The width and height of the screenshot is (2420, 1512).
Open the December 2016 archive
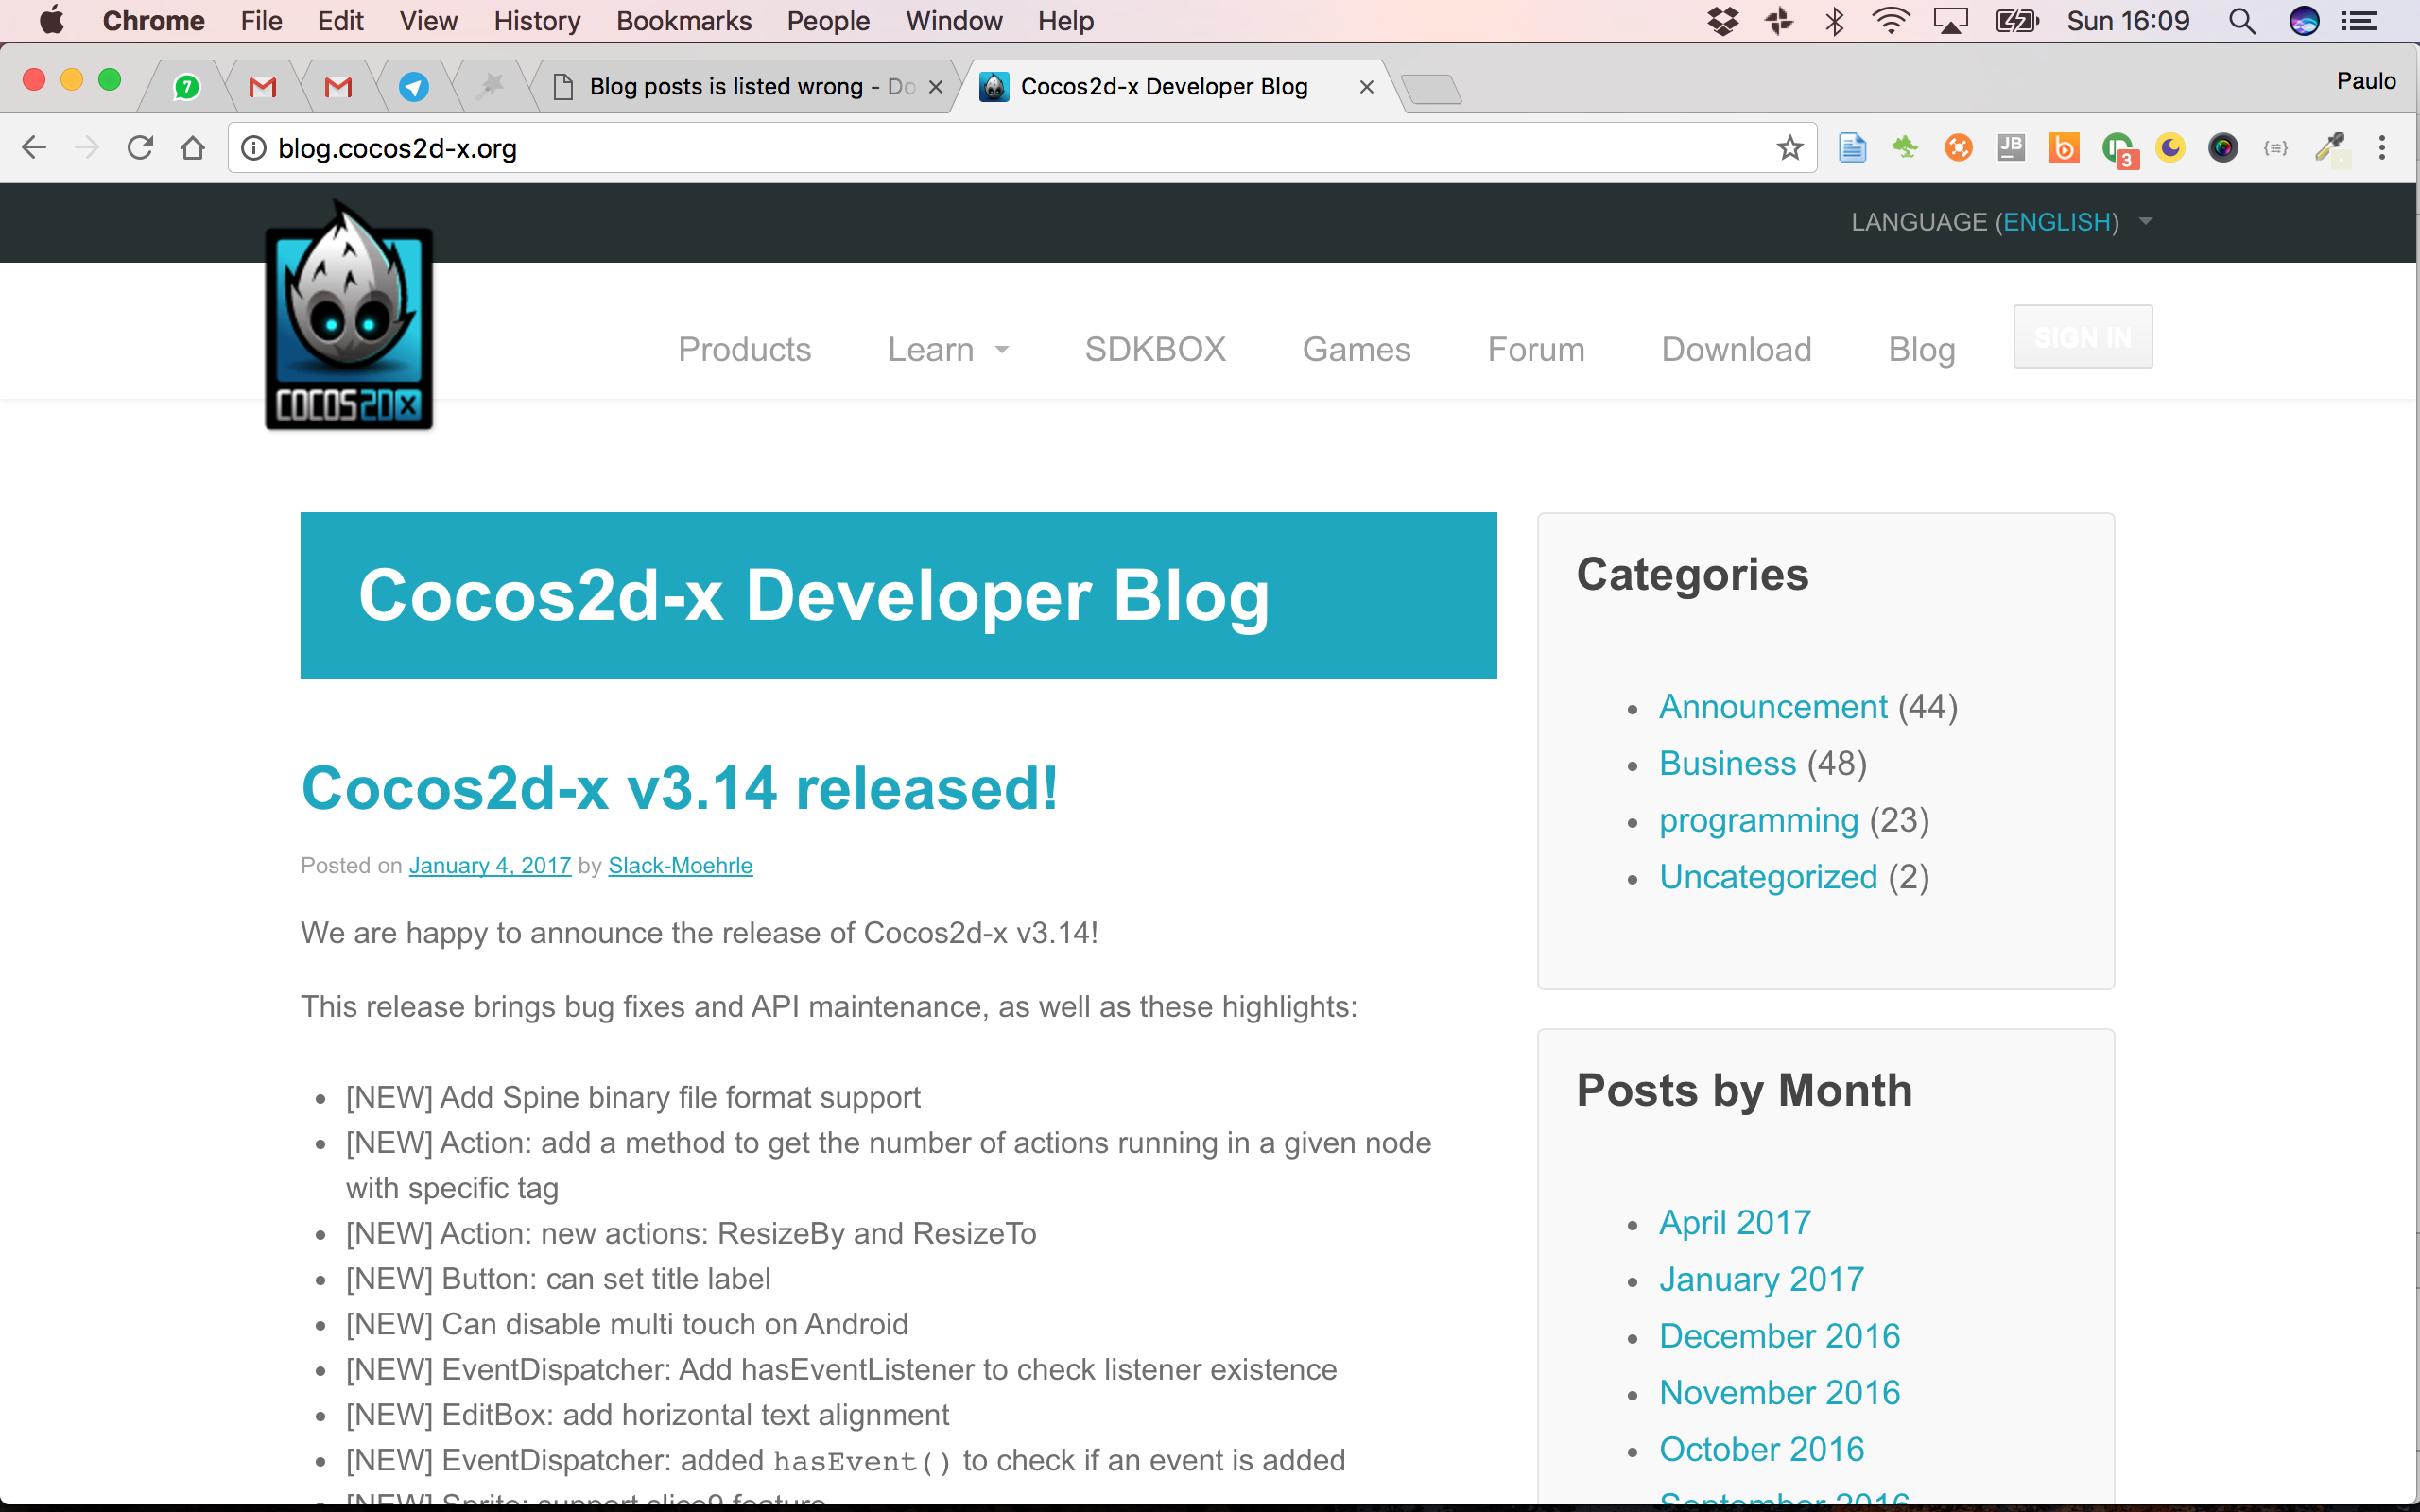pos(1779,1336)
